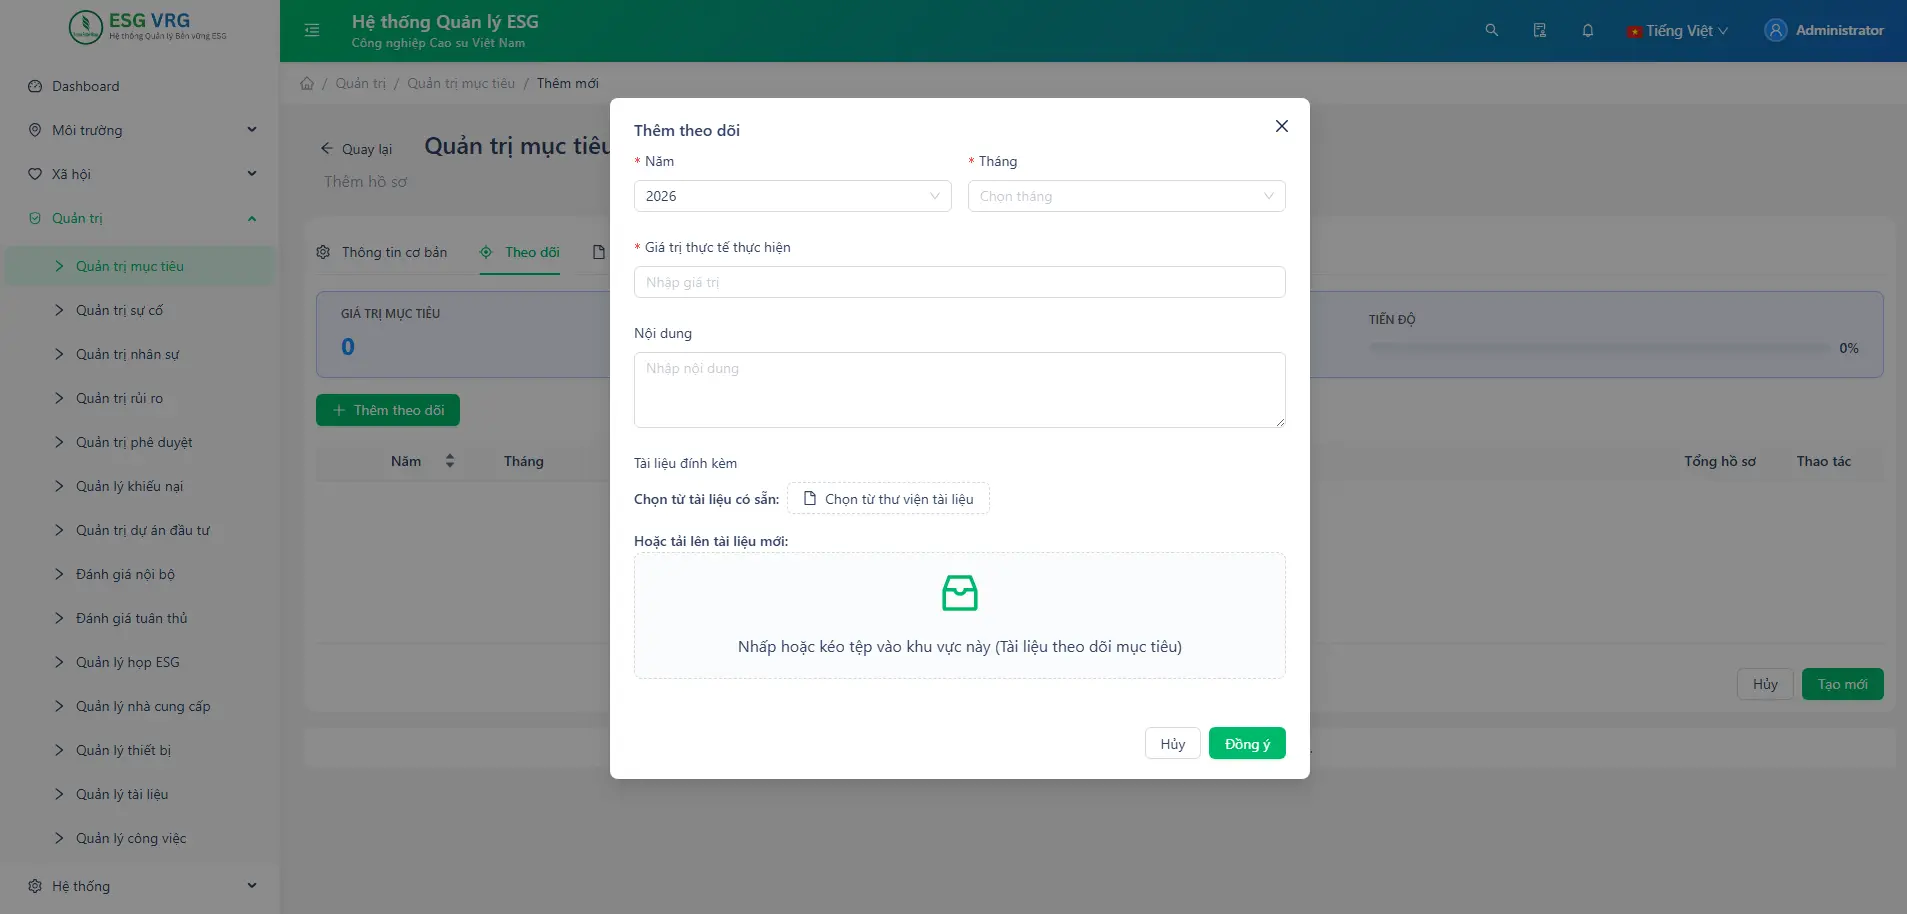Click the Tháng column header

524,461
